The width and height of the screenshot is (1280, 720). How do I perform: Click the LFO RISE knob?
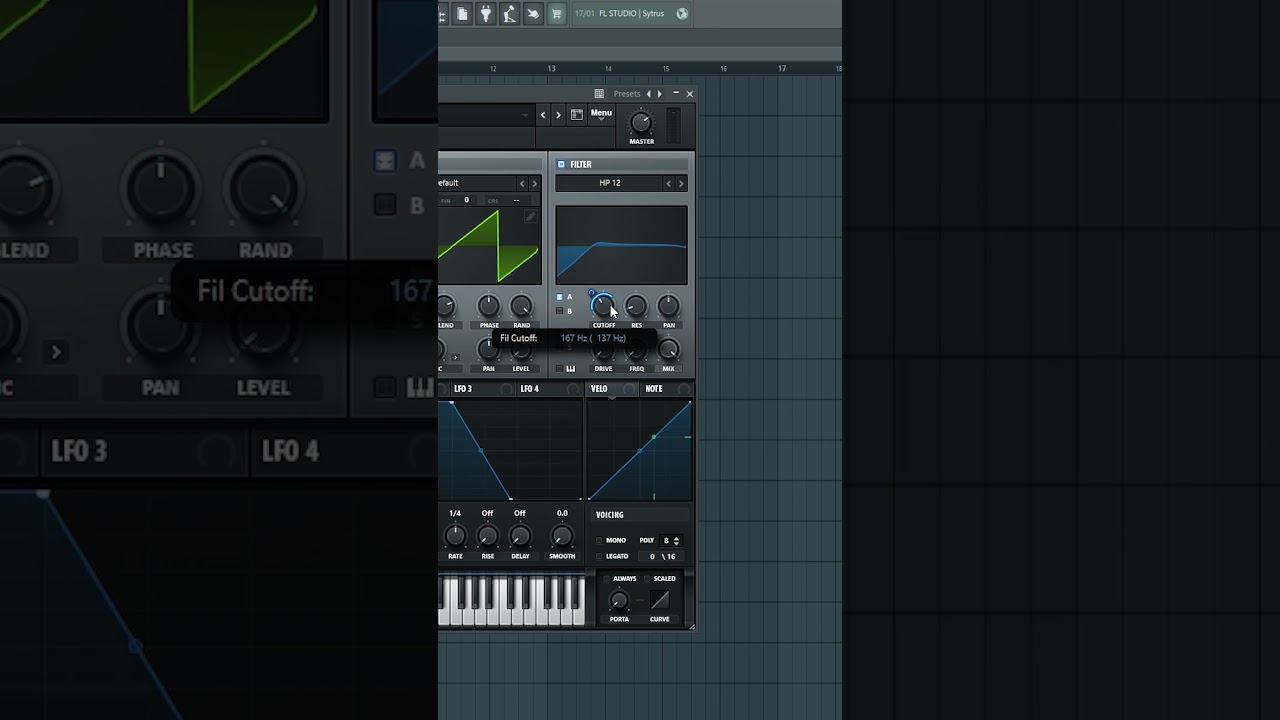pos(488,536)
